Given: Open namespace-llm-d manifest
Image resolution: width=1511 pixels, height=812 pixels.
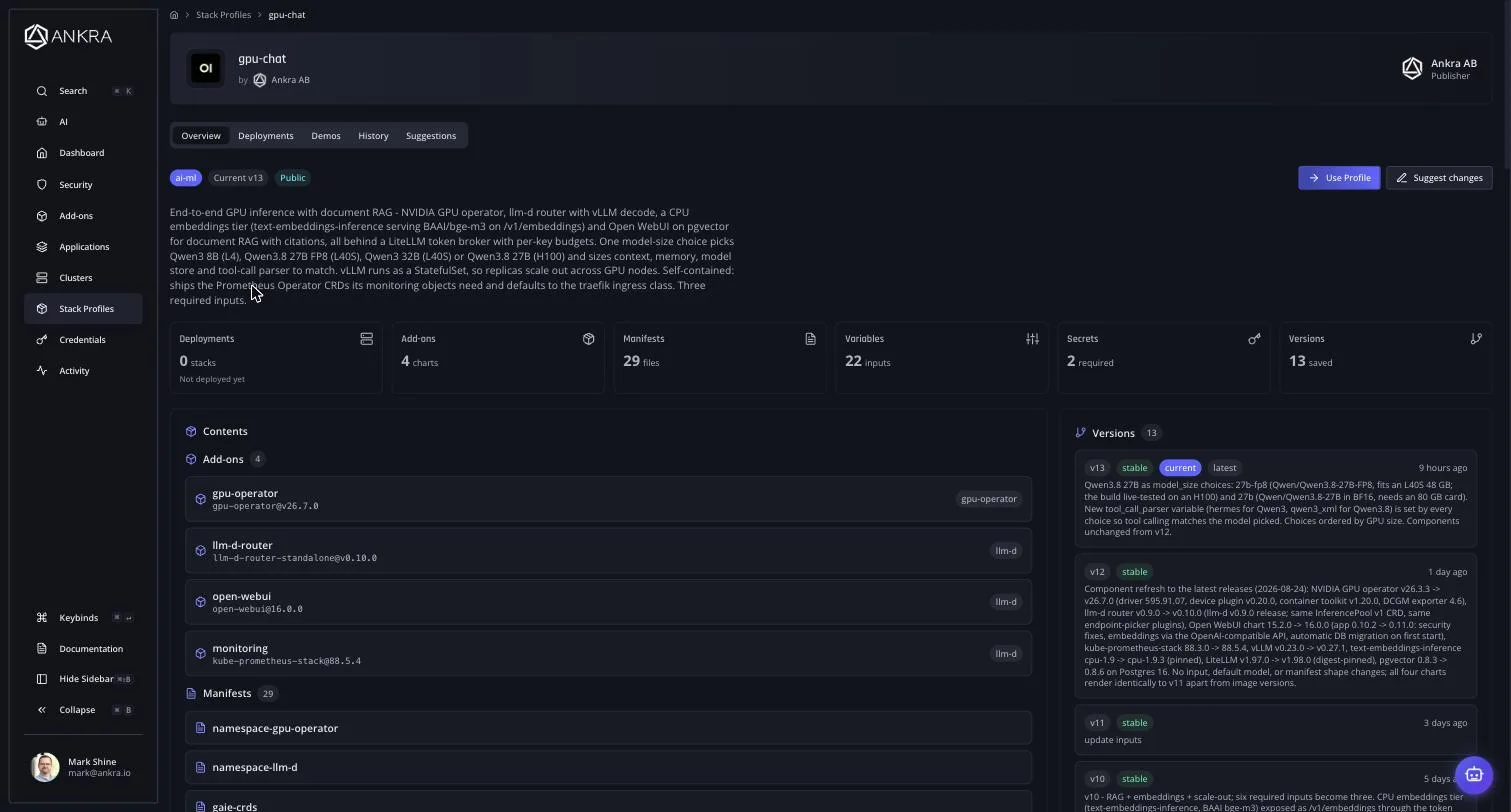Looking at the screenshot, I should point(608,767).
